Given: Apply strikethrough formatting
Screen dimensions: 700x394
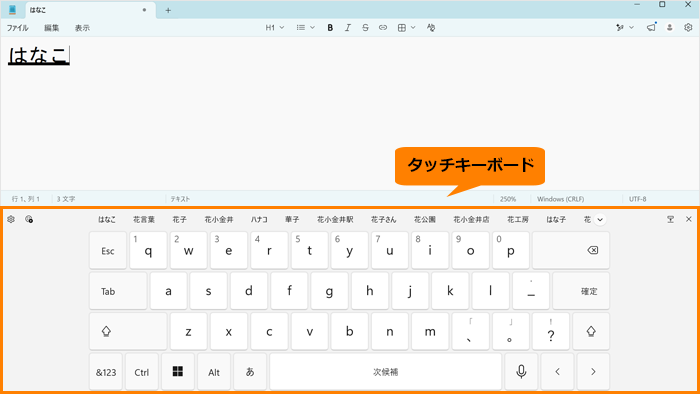Looking at the screenshot, I should 365,28.
